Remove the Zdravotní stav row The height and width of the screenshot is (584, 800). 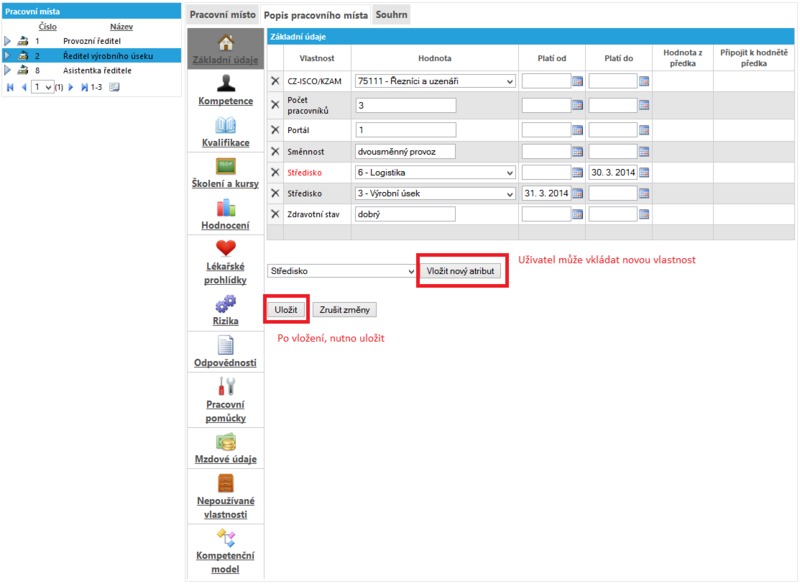point(275,214)
